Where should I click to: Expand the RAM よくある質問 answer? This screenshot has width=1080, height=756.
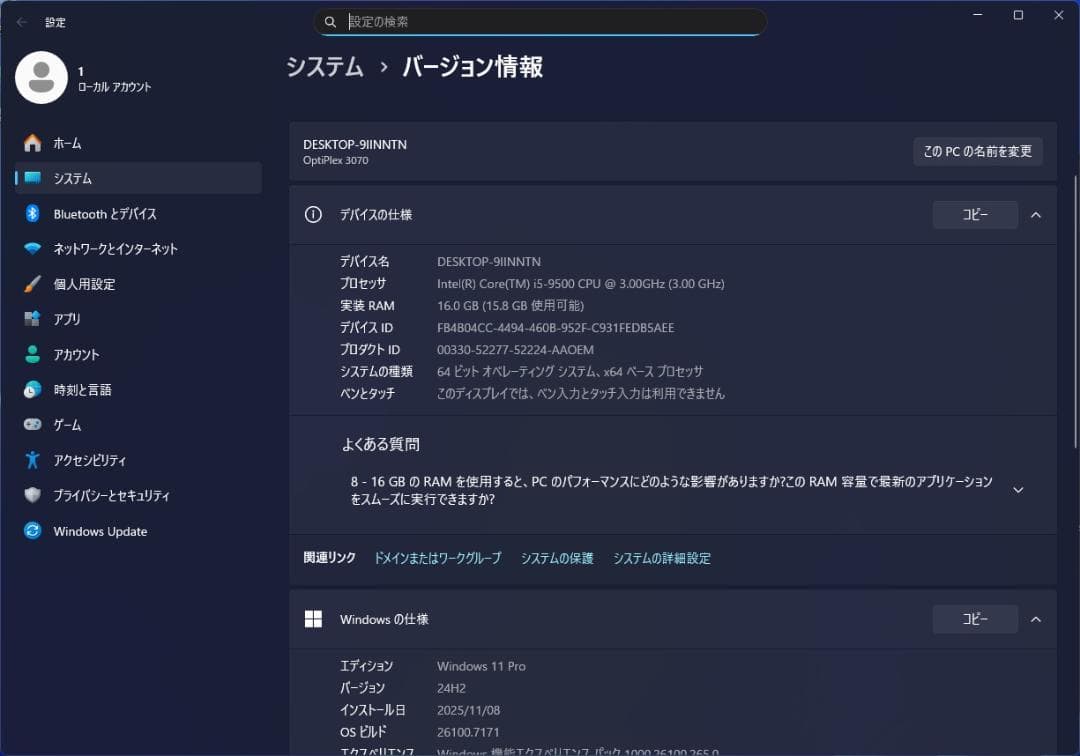pos(1018,489)
